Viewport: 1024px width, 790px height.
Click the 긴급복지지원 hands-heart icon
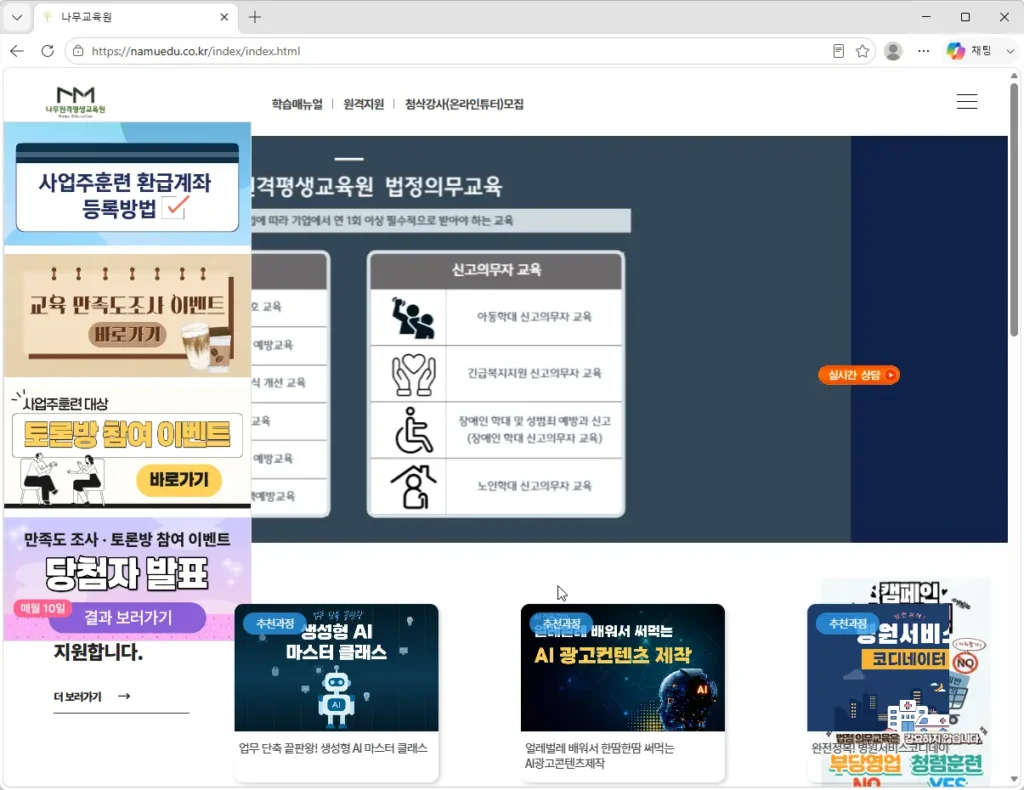pos(413,374)
